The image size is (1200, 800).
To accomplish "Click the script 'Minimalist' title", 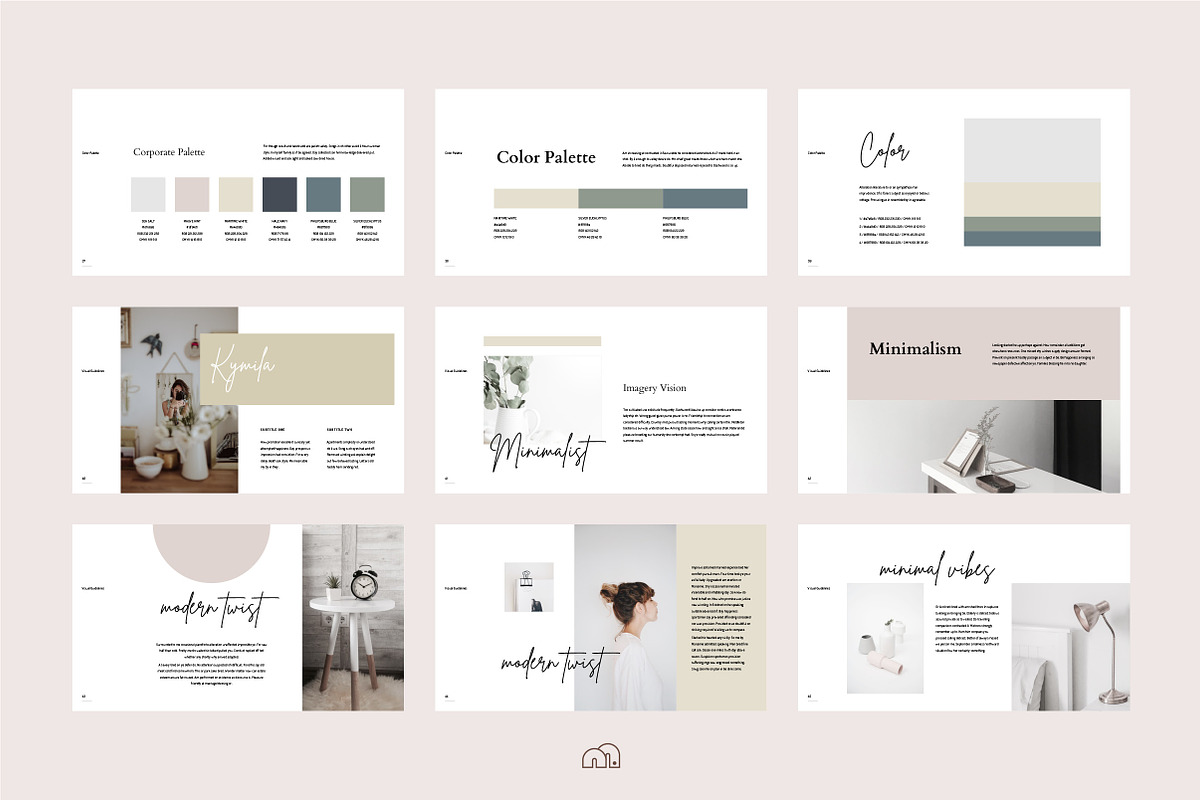I will point(548,453).
